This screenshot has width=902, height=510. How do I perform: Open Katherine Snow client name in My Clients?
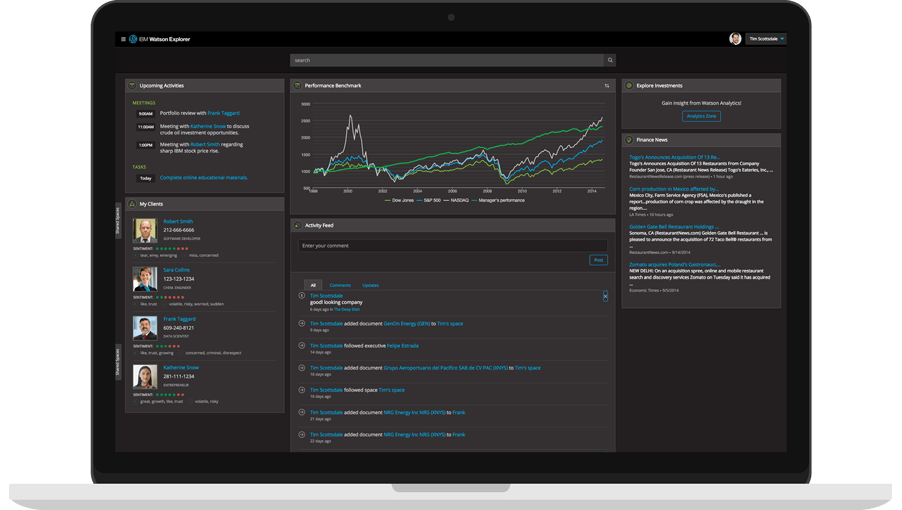click(181, 367)
